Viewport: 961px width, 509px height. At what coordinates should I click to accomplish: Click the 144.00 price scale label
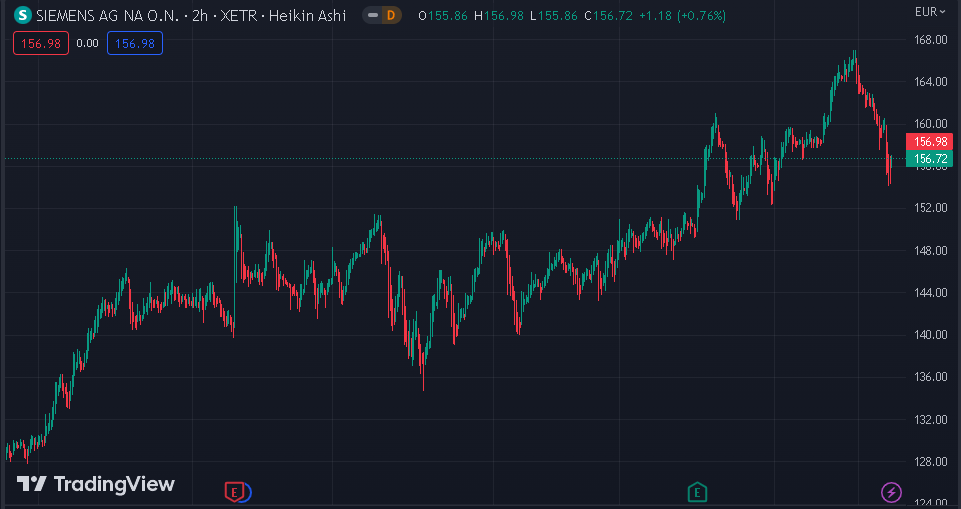930,292
